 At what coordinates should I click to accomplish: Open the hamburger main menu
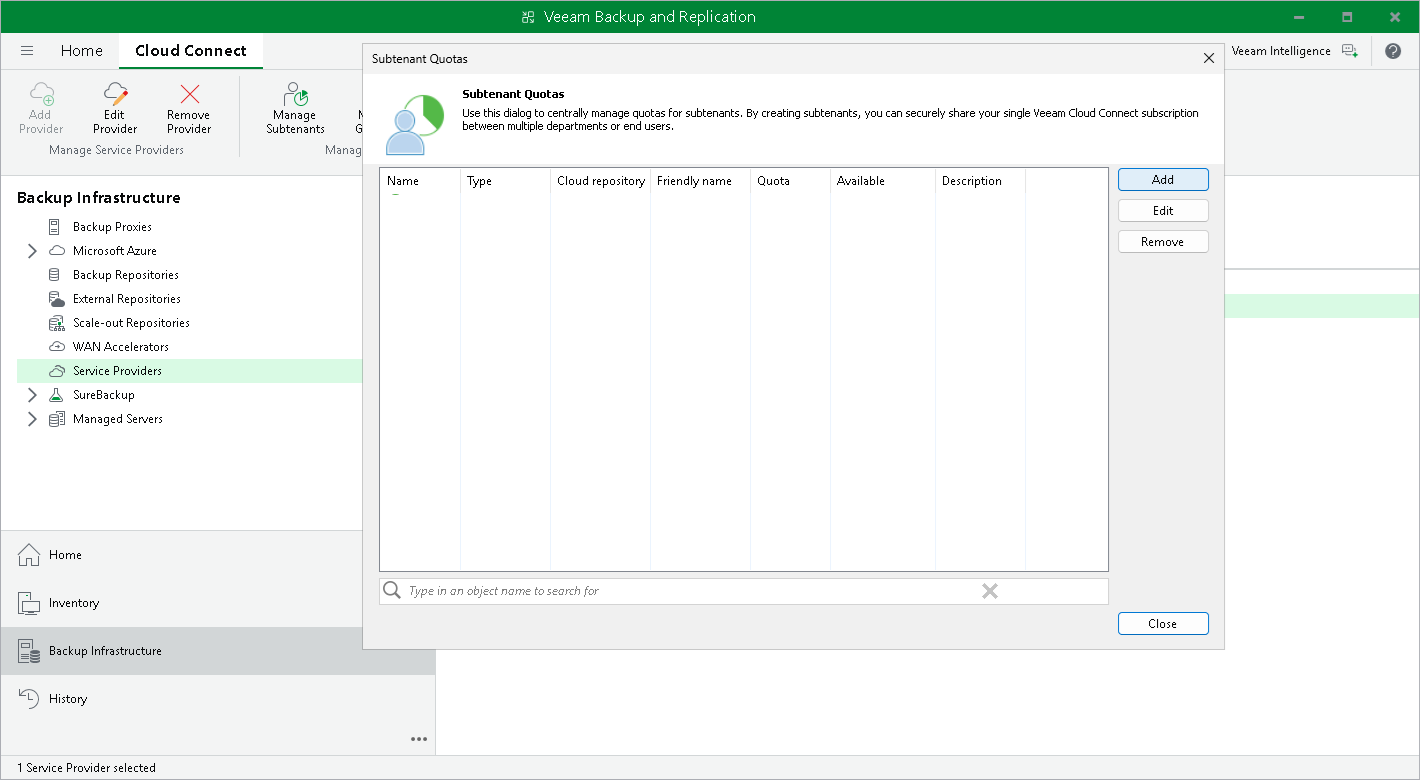point(27,51)
